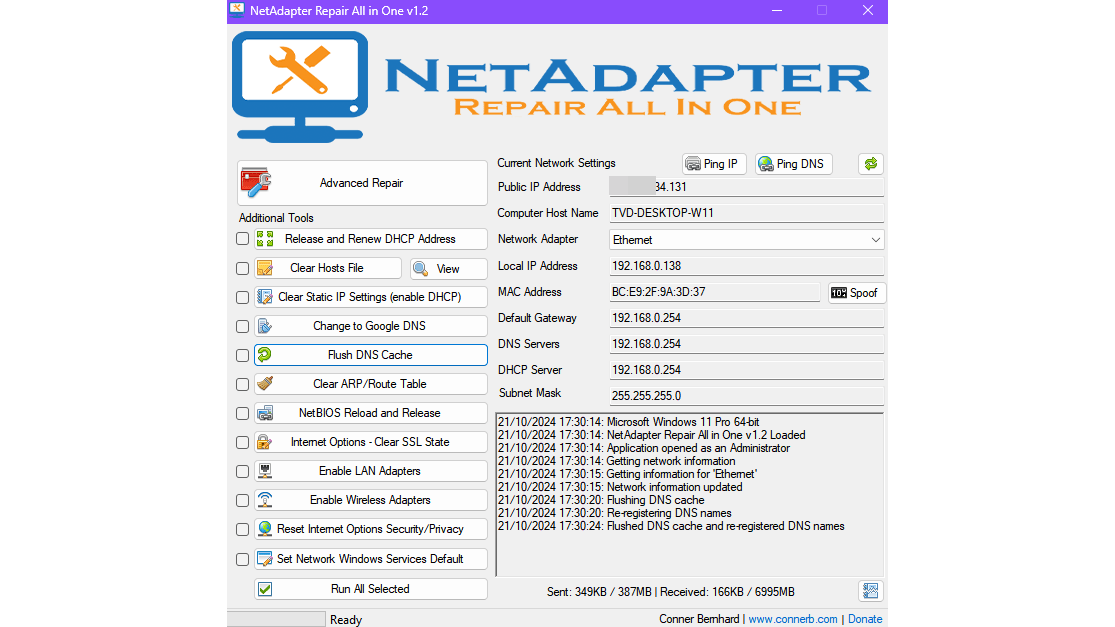Open the Donate link
The height and width of the screenshot is (627, 1115).
tap(865, 619)
